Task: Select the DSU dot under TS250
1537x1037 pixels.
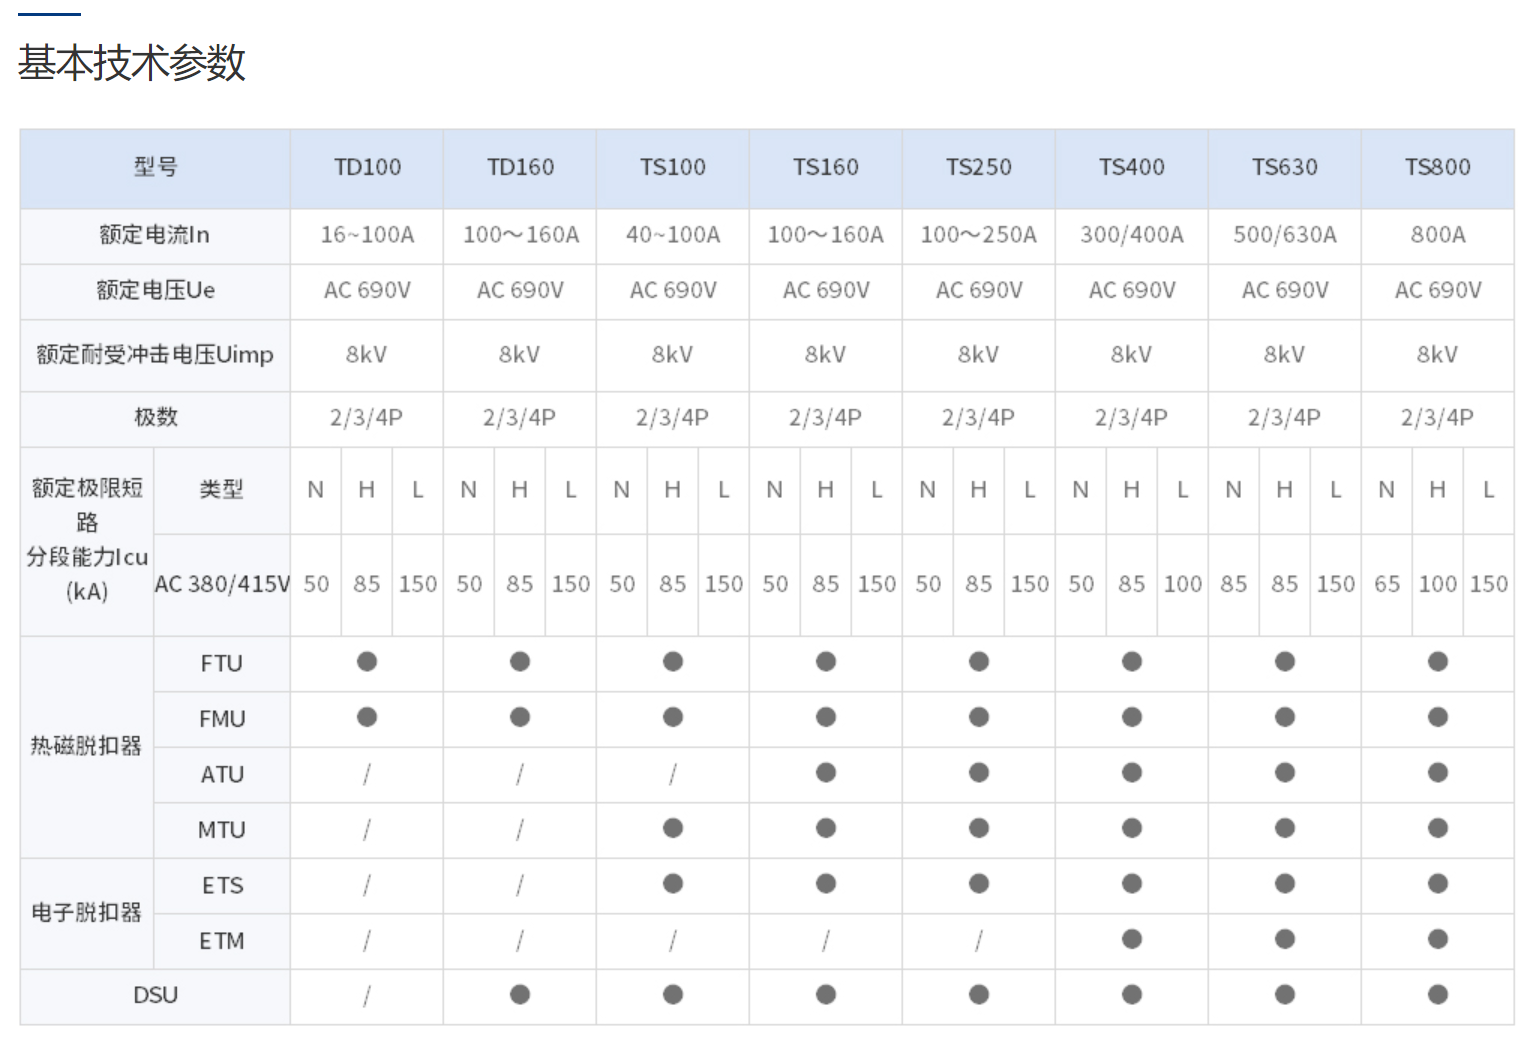Action: 979,995
